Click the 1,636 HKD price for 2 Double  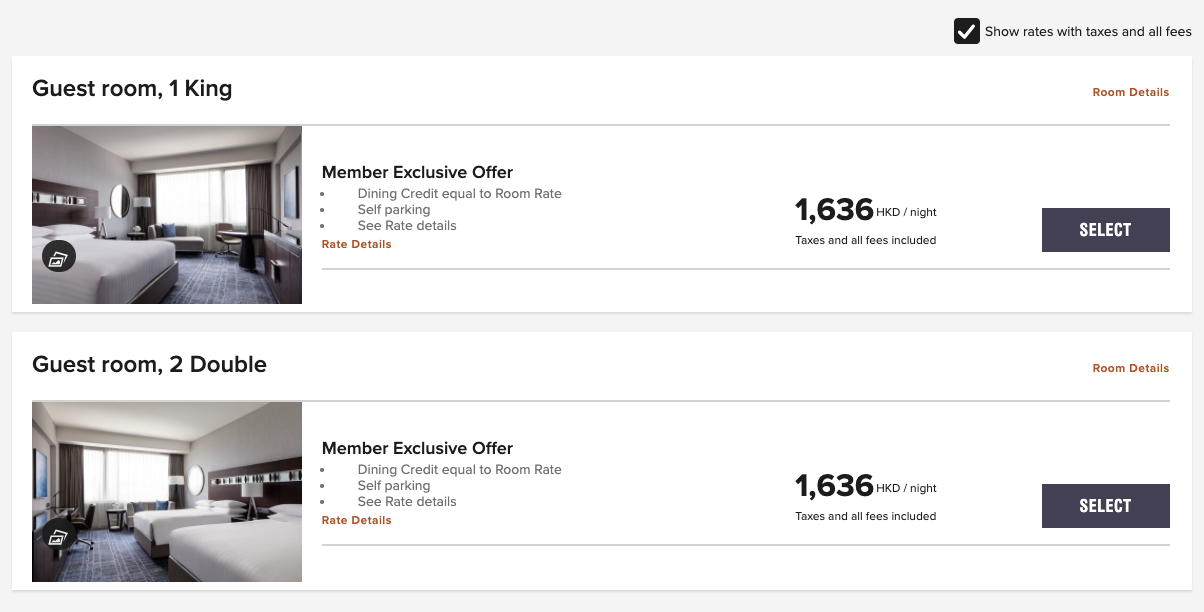point(865,486)
